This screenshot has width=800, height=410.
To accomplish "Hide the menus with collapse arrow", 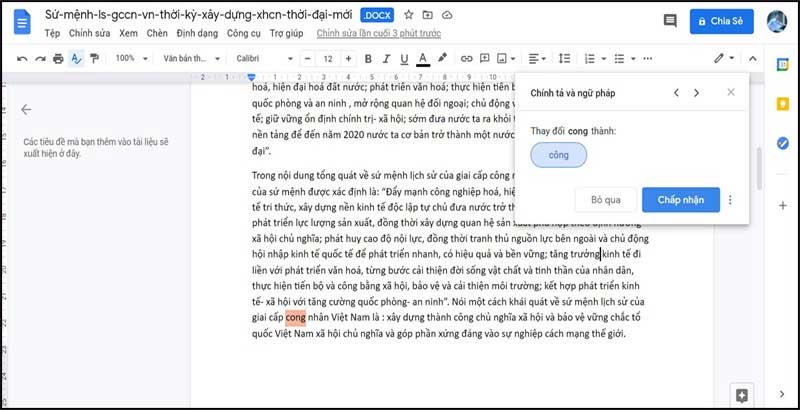I will [x=753, y=59].
